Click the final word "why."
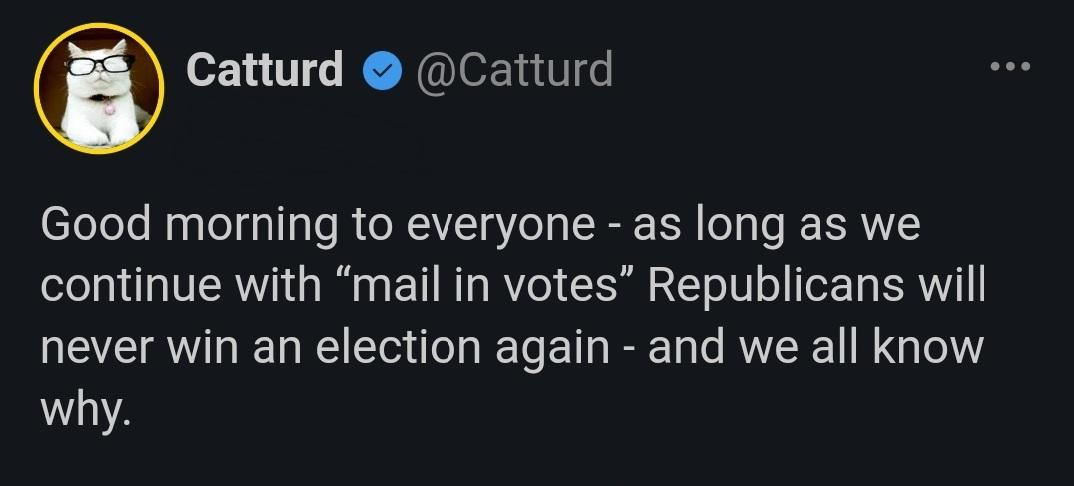Viewport: 1074px width, 486px height. (x=85, y=408)
